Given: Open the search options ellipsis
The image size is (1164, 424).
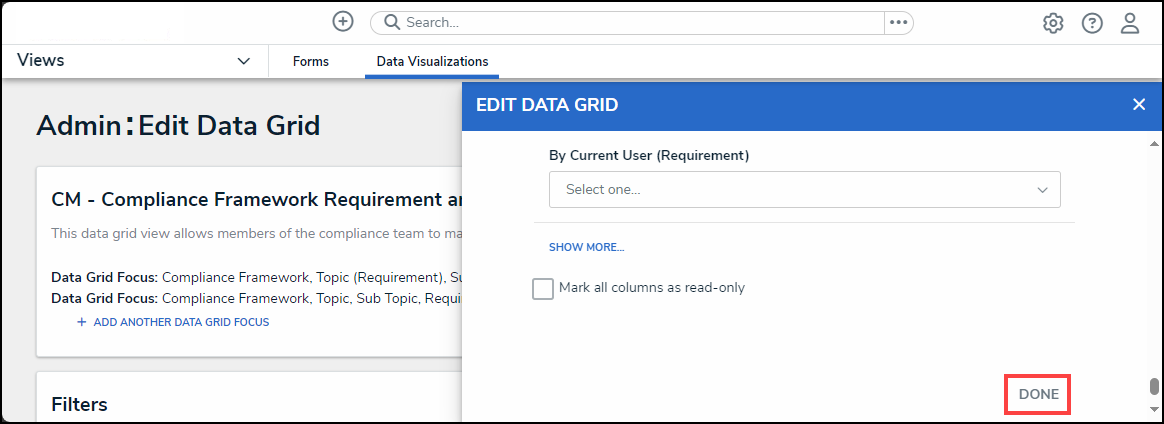Looking at the screenshot, I should pos(898,22).
